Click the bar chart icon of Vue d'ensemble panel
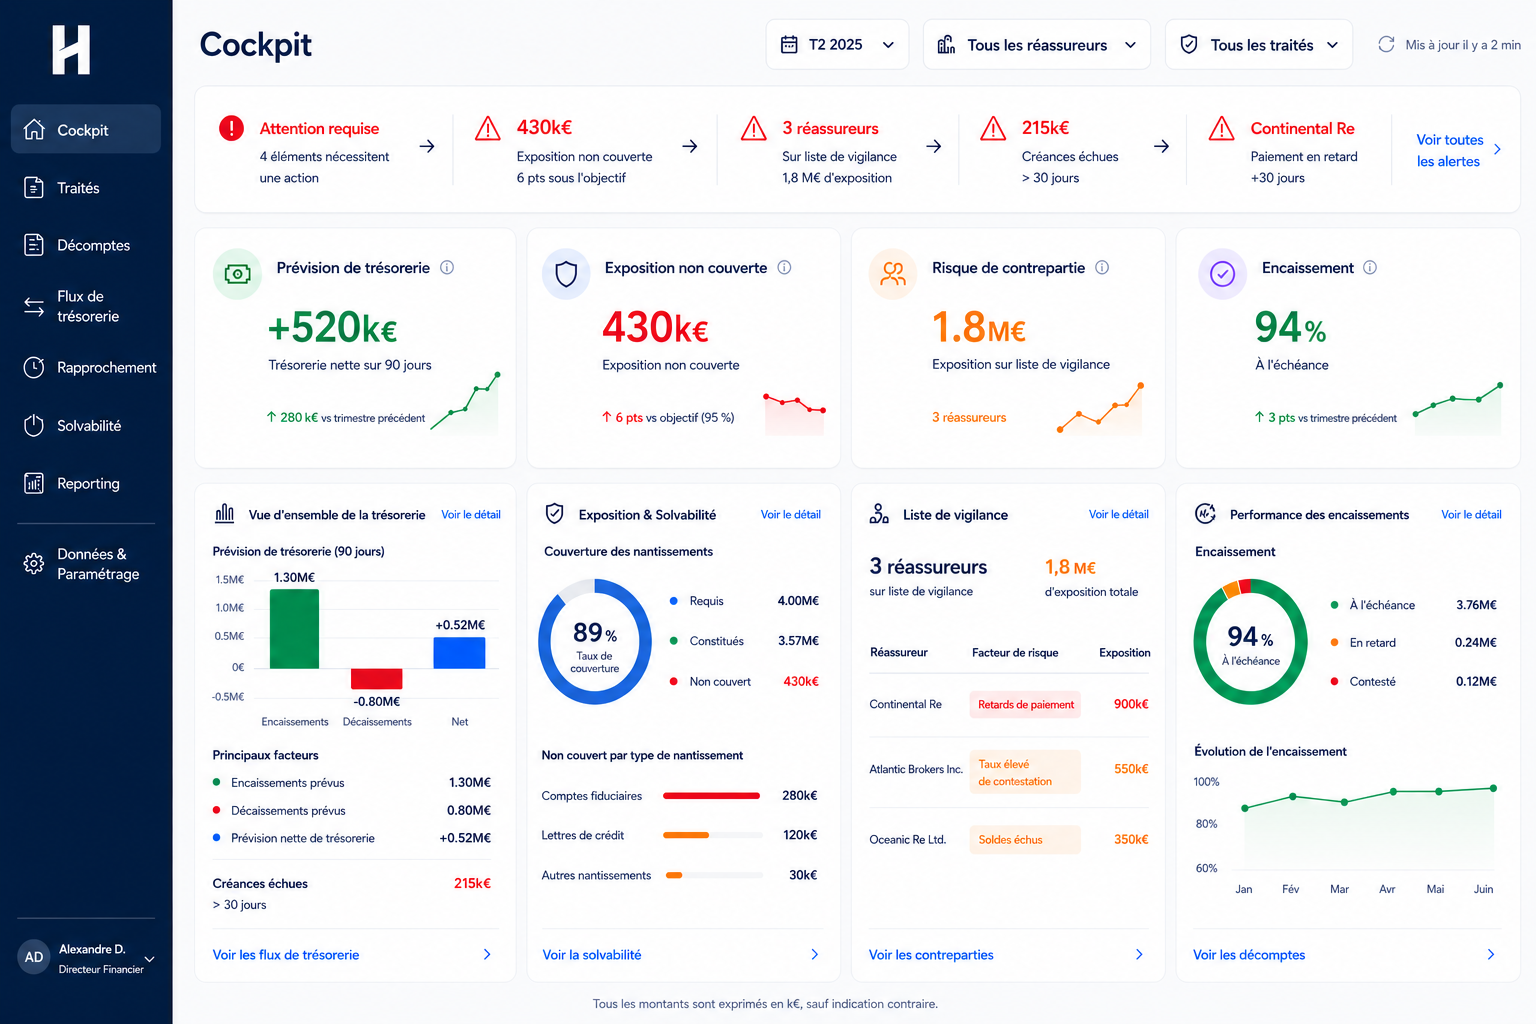This screenshot has height=1024, width=1536. [225, 514]
